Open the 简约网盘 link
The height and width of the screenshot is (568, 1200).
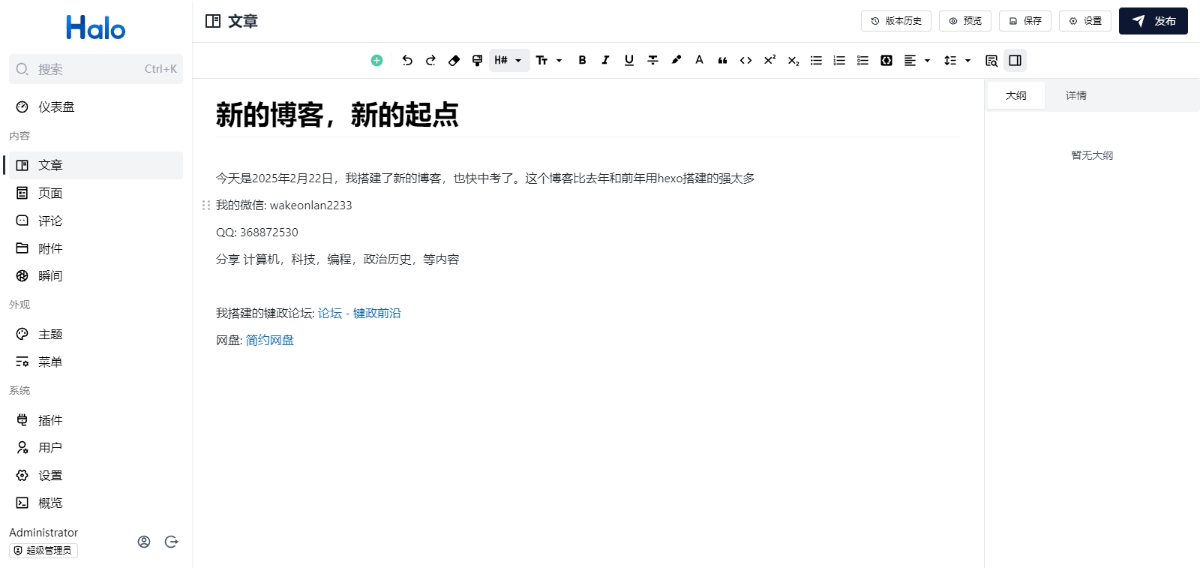coord(270,340)
